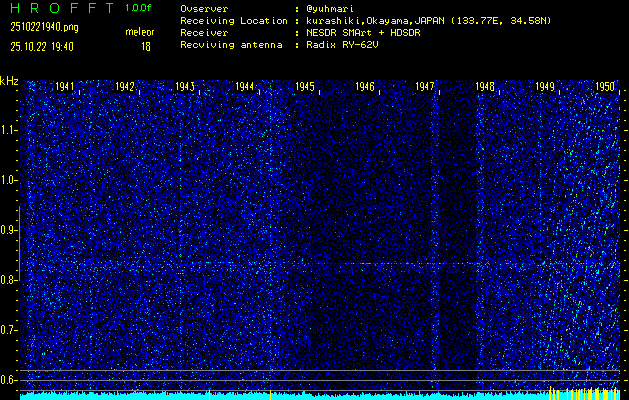This screenshot has width=629, height=400.
Task: Click the 1941 time marker
Action: click(65, 88)
